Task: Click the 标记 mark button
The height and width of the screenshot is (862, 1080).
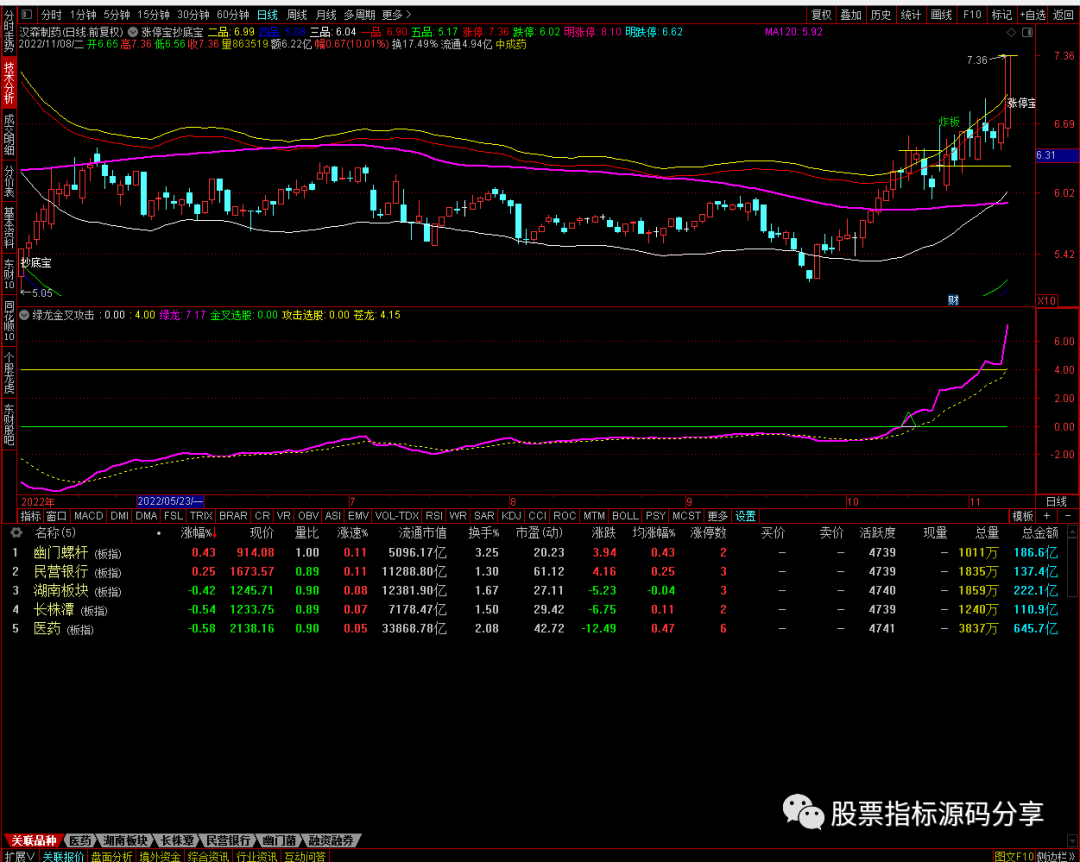Action: tap(1001, 14)
